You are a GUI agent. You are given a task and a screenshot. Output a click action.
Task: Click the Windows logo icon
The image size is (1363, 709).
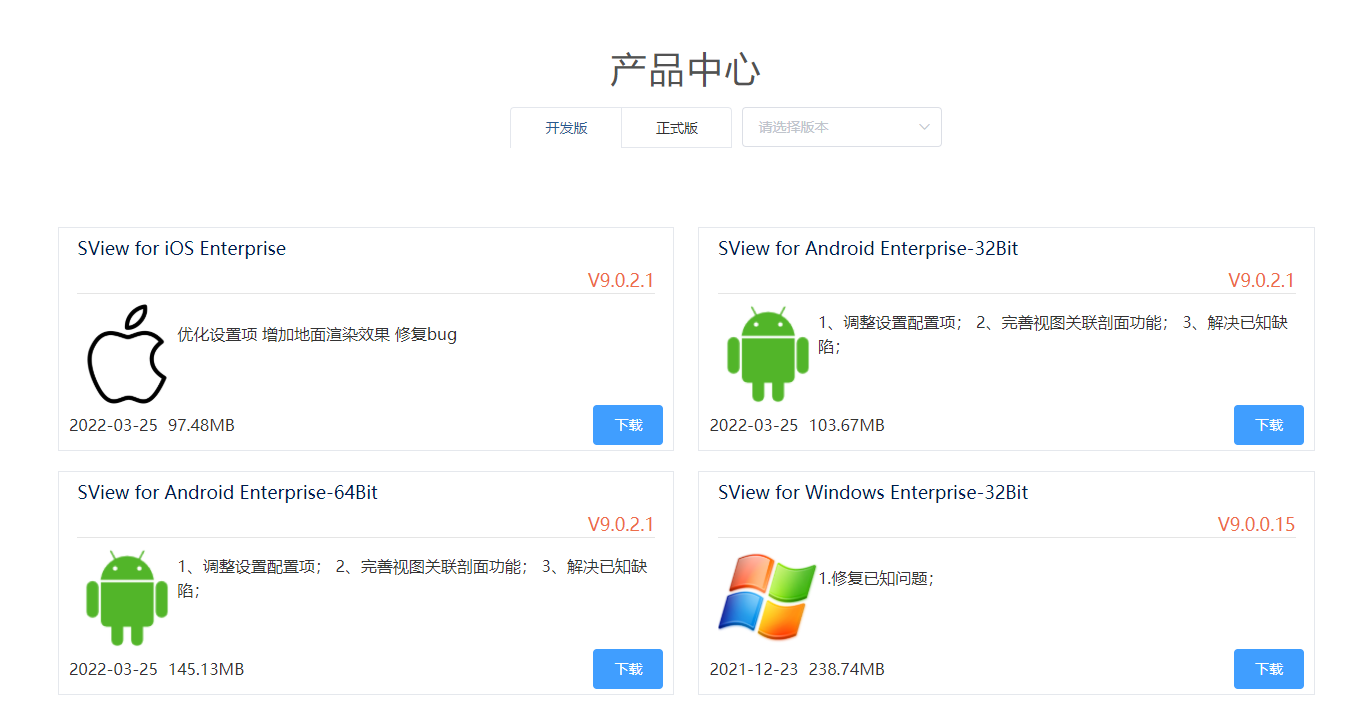(x=767, y=598)
